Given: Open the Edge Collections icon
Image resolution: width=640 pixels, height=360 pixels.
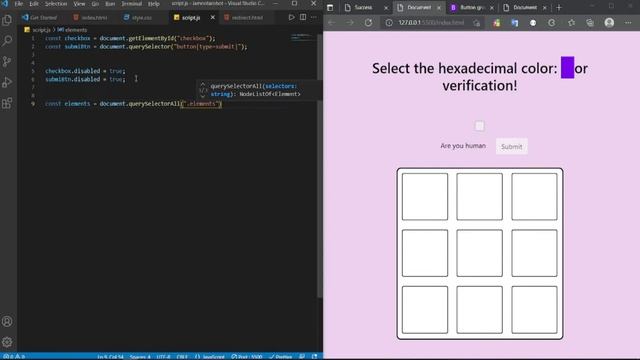Looking at the screenshot, I should (590, 23).
